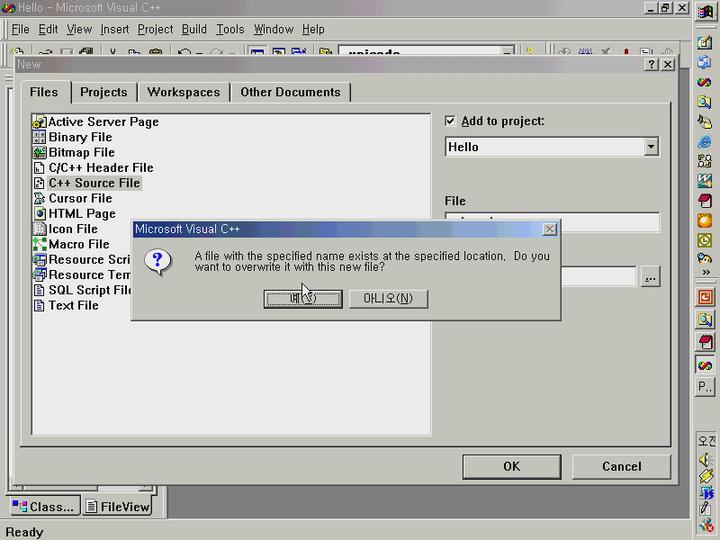Click the tray icon with red X
Viewport: 720px width, 540px height.
705,526
